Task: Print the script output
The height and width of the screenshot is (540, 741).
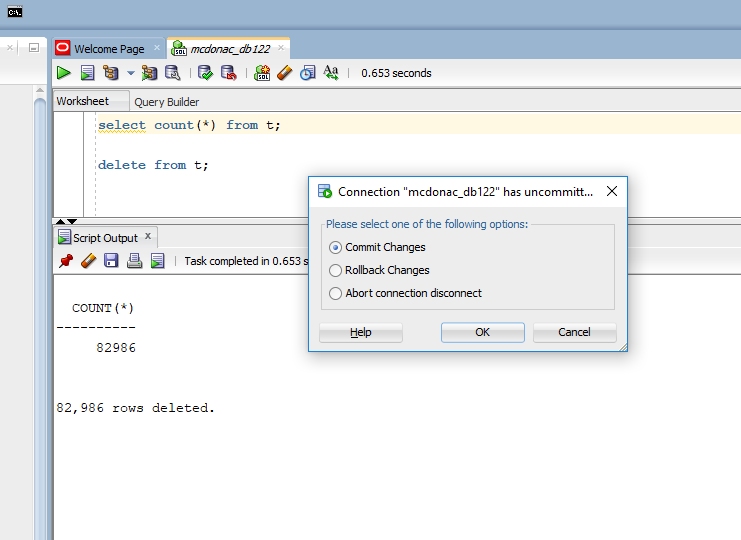Action: (134, 261)
